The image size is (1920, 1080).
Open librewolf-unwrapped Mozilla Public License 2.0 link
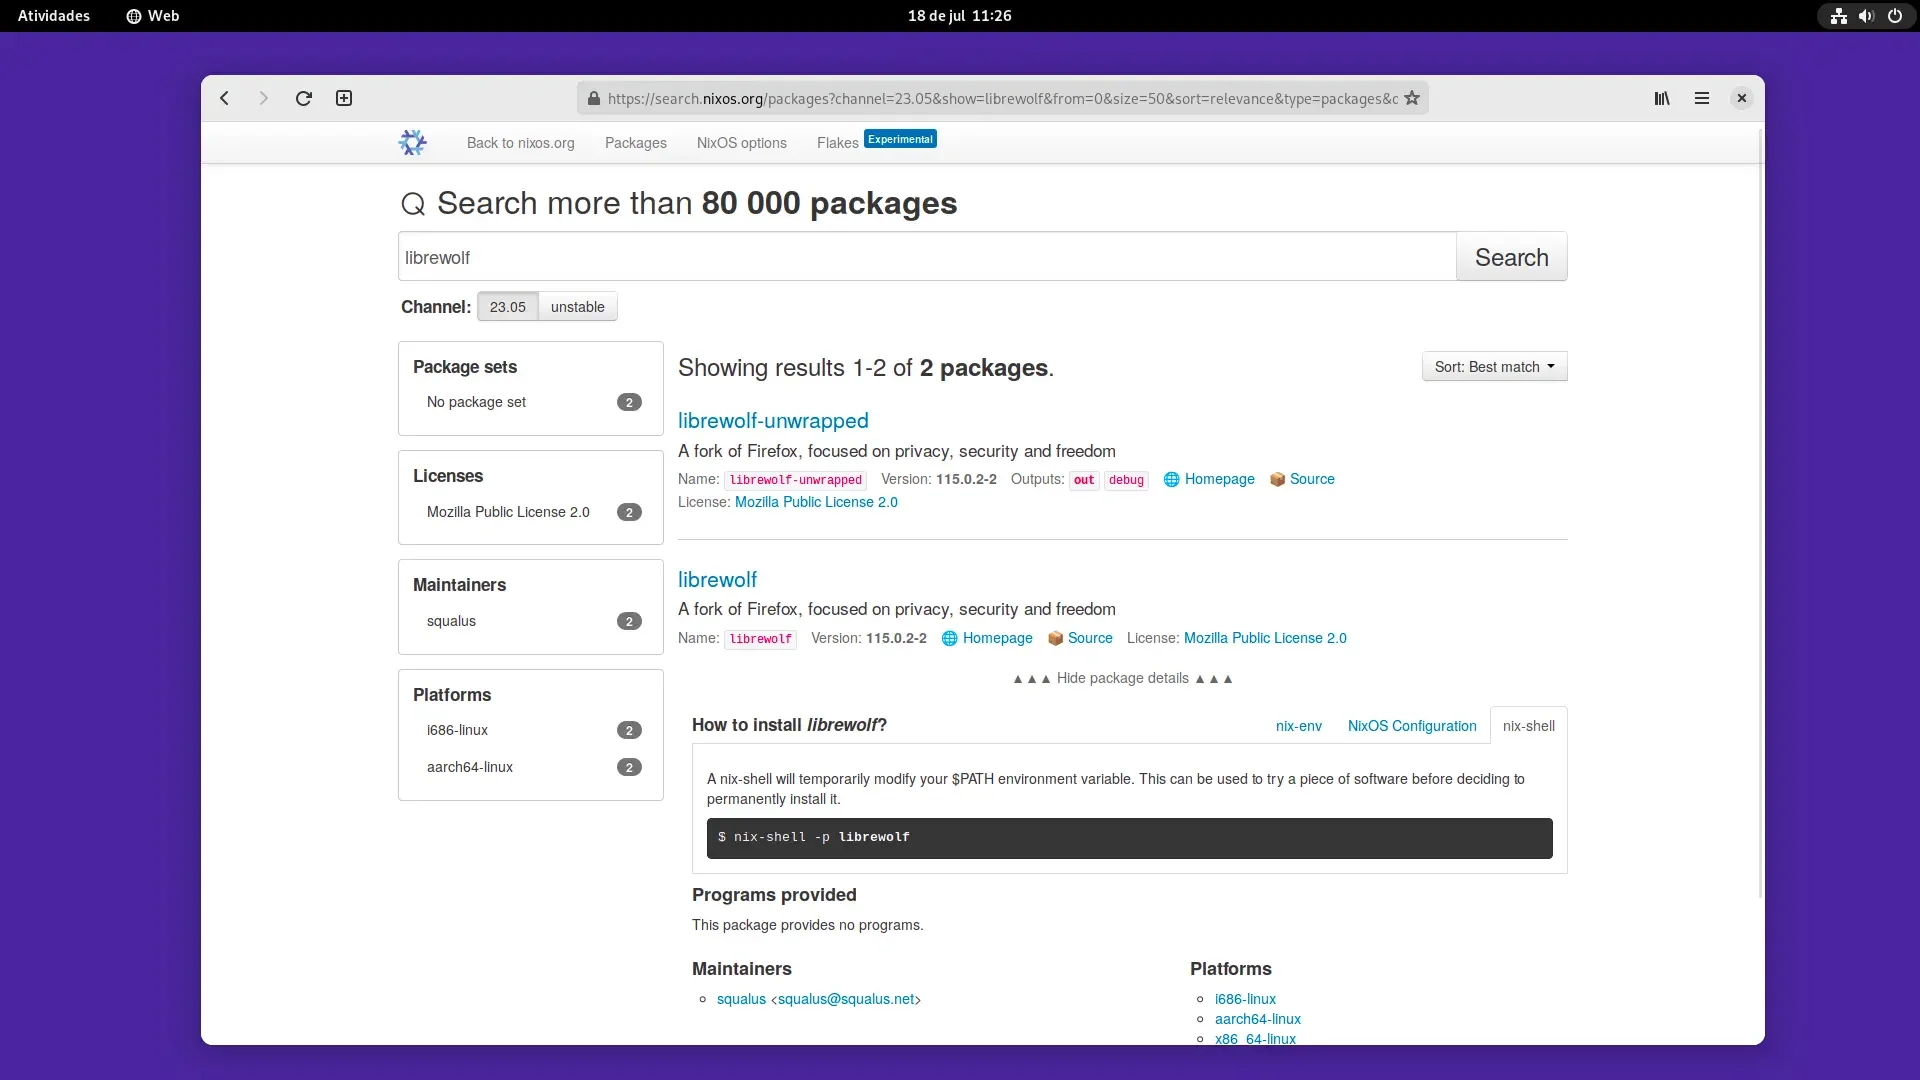[816, 502]
